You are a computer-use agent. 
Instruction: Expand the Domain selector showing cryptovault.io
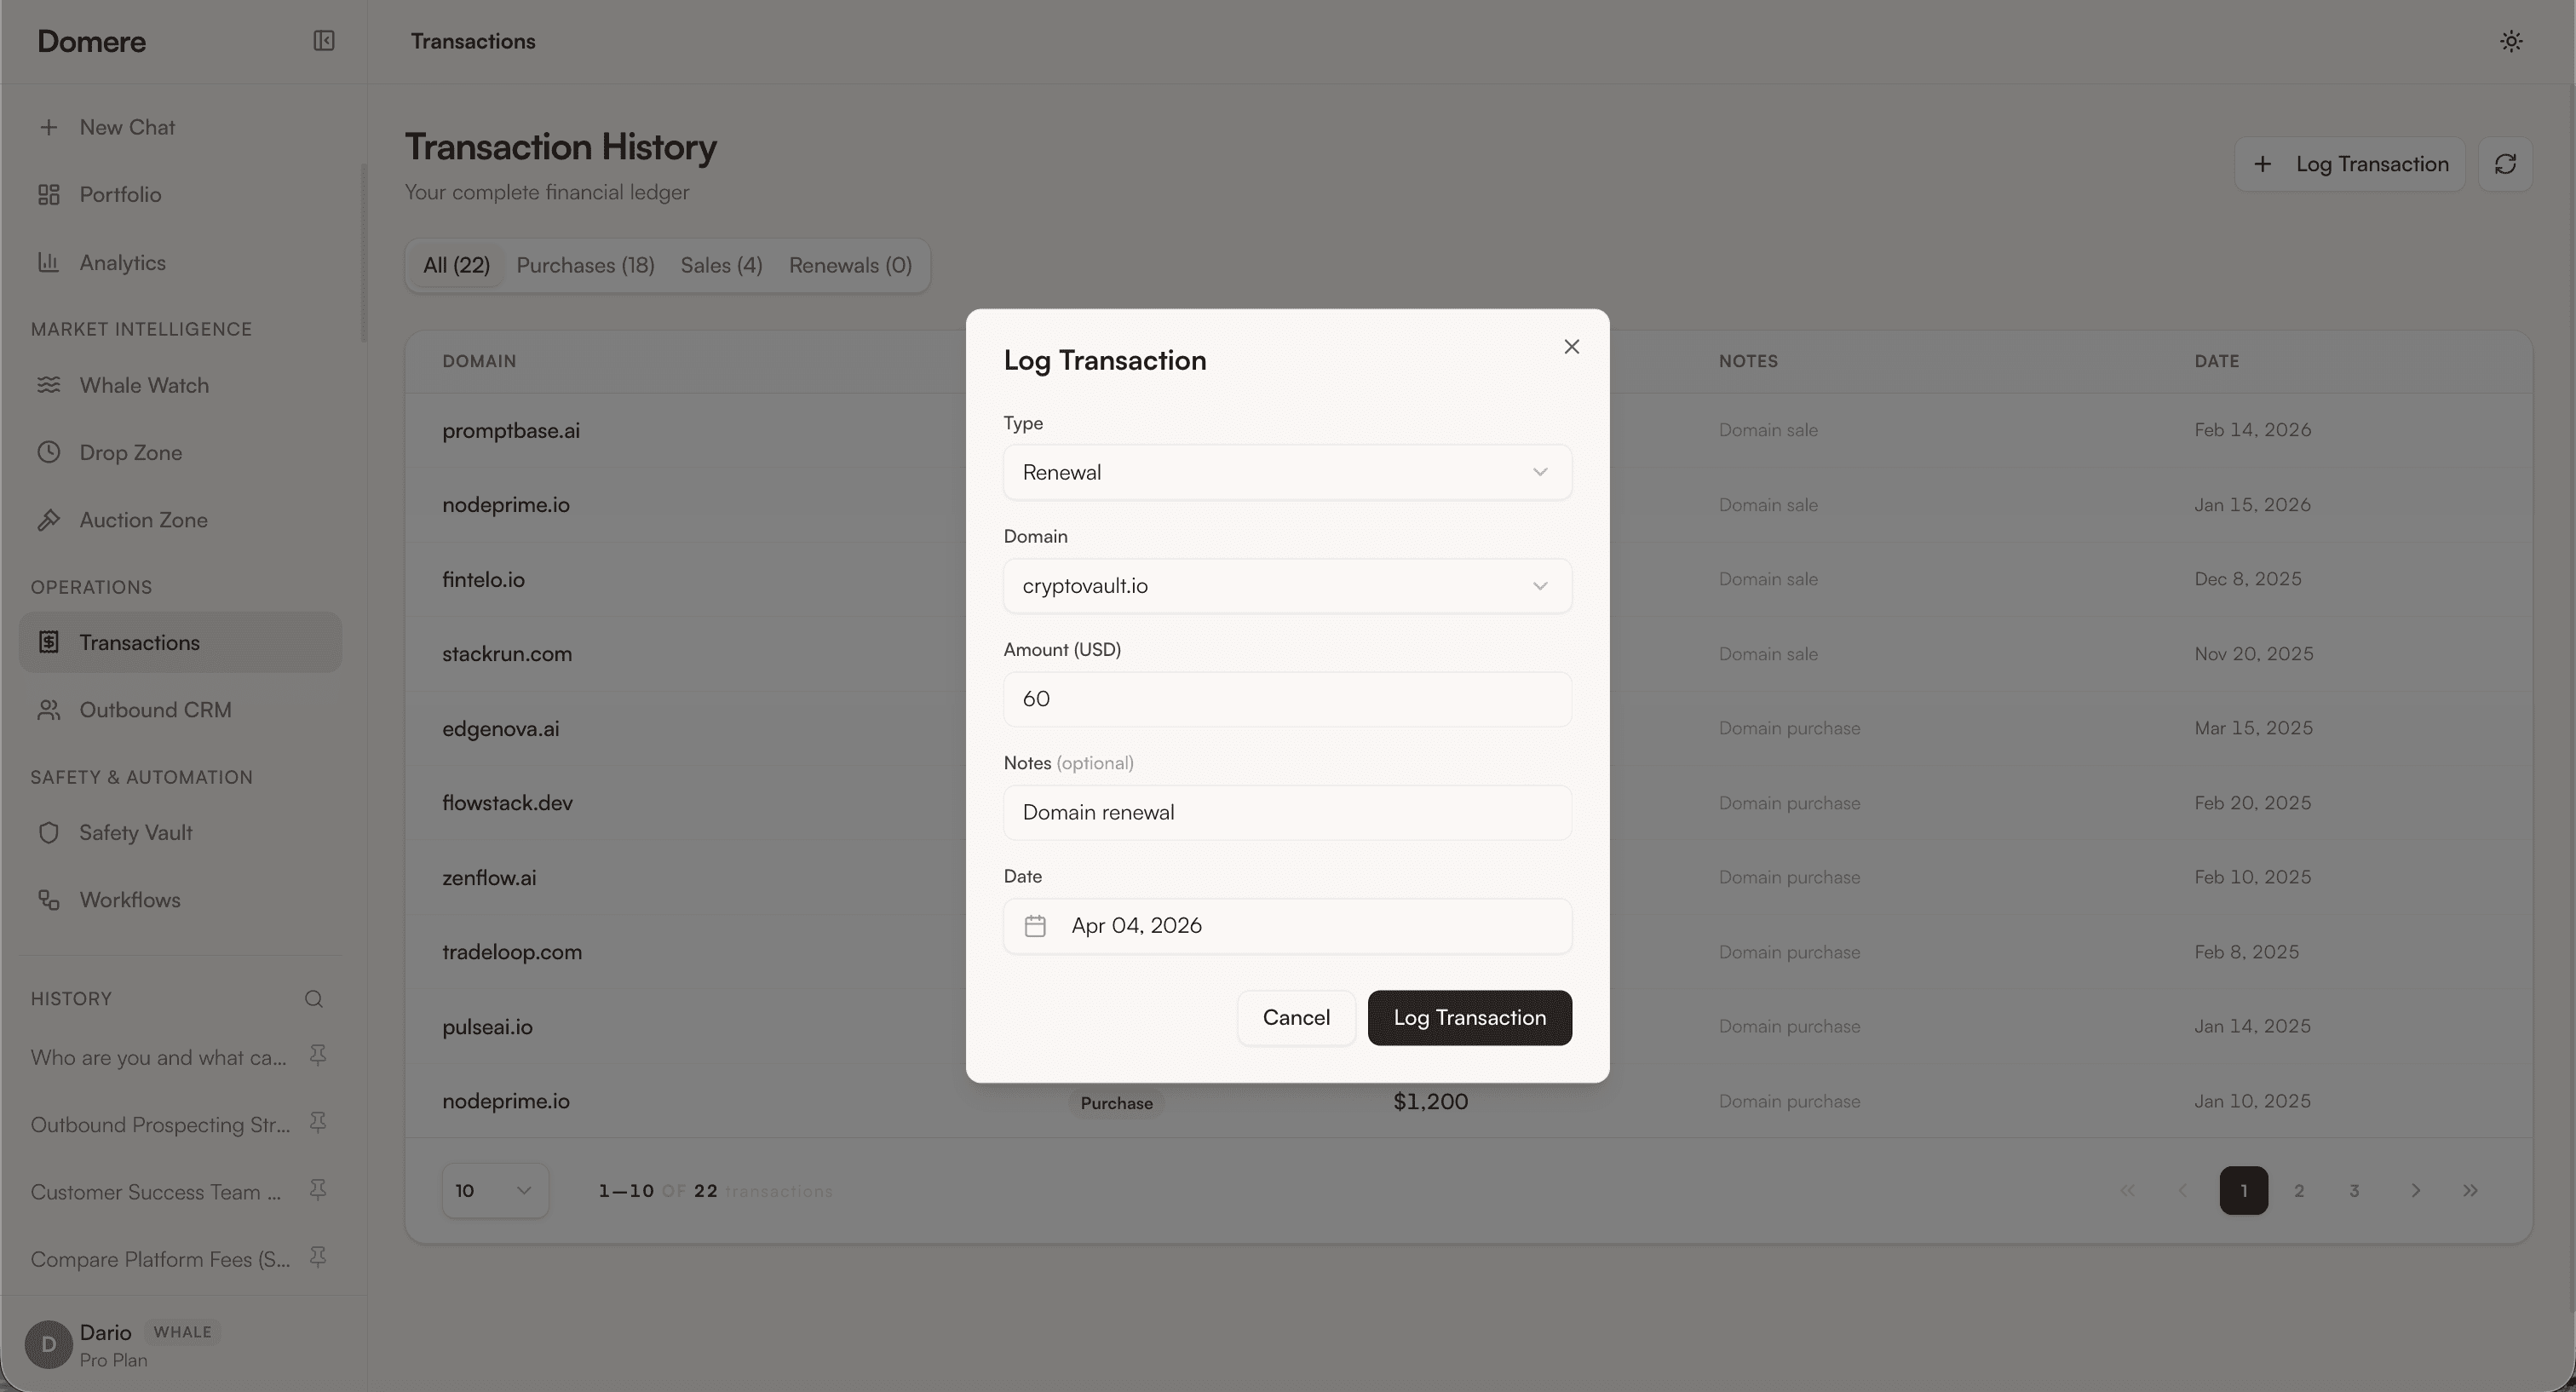coord(1286,586)
